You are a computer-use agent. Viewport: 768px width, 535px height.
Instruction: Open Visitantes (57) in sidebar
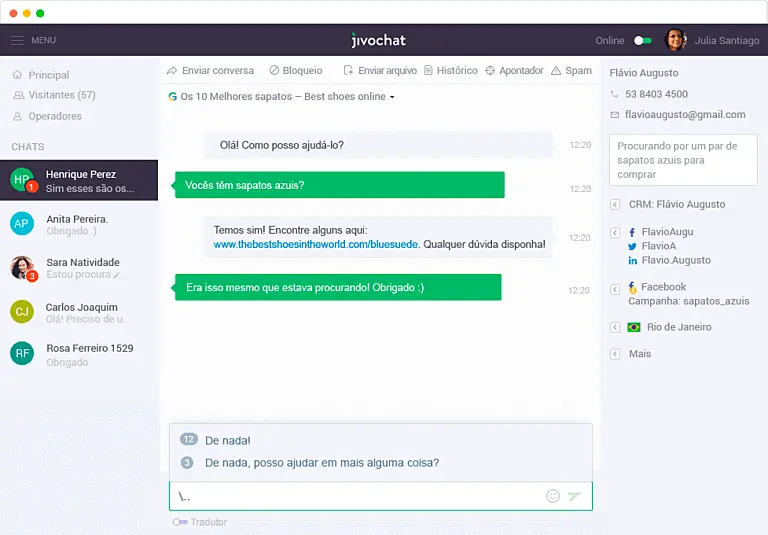click(x=61, y=95)
